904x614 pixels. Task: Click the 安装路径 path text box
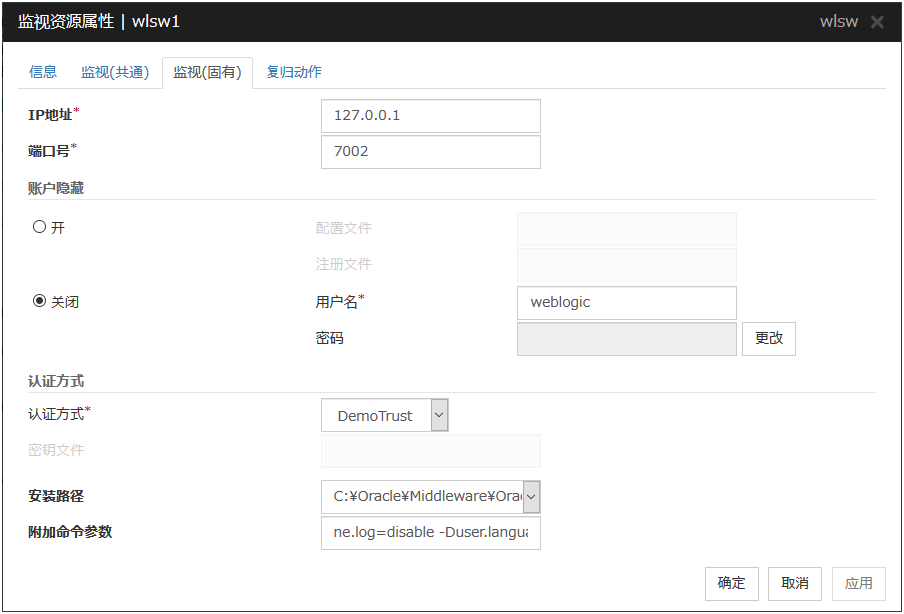pyautogui.click(x=422, y=496)
